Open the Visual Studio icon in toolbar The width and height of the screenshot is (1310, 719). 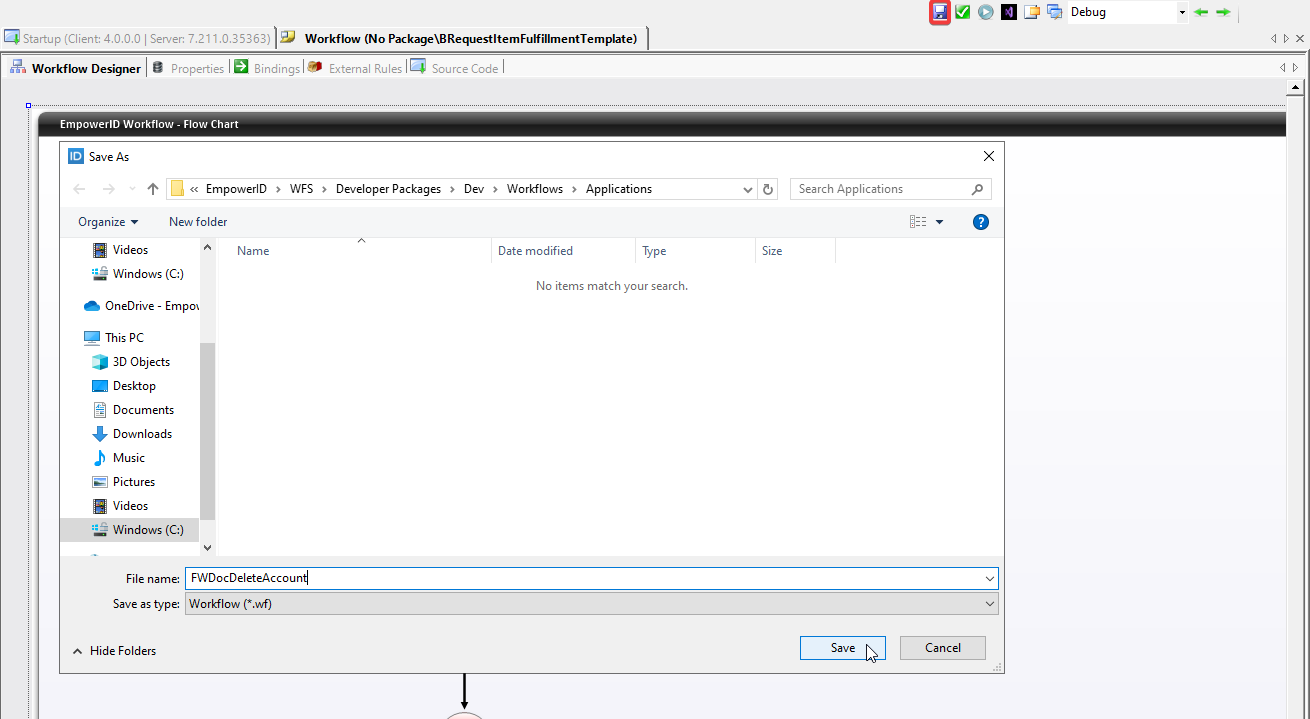pos(1008,12)
